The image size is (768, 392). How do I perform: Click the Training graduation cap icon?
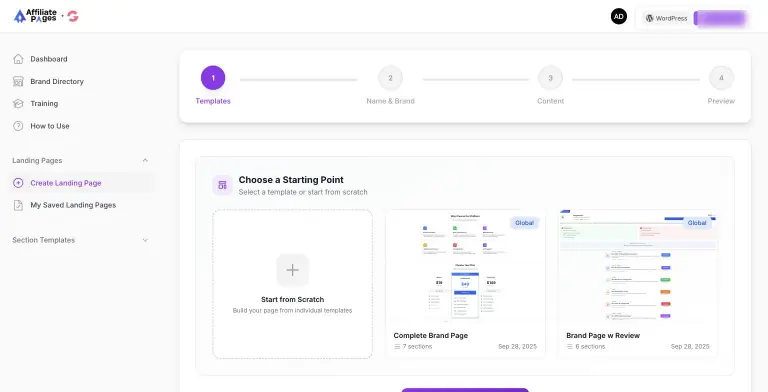click(18, 103)
